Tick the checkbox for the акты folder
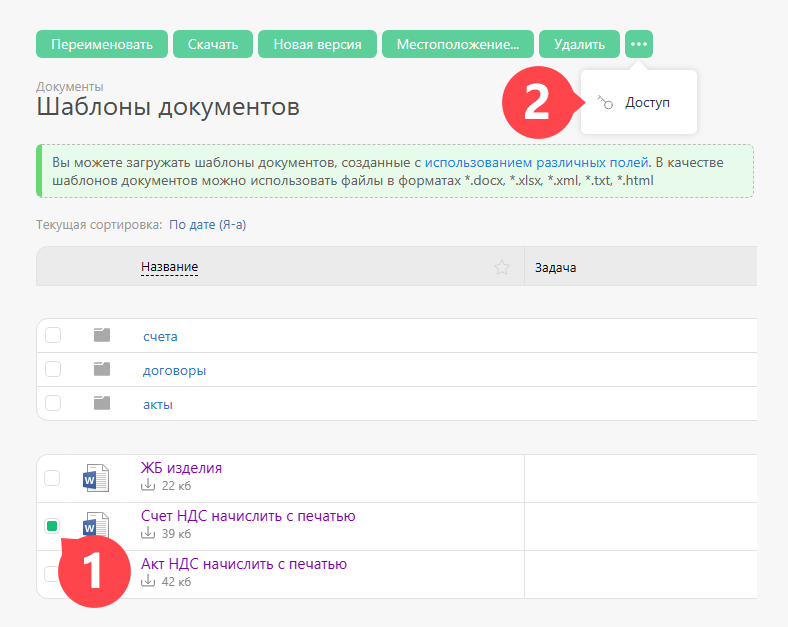The width and height of the screenshot is (788, 627). pyautogui.click(x=53, y=403)
